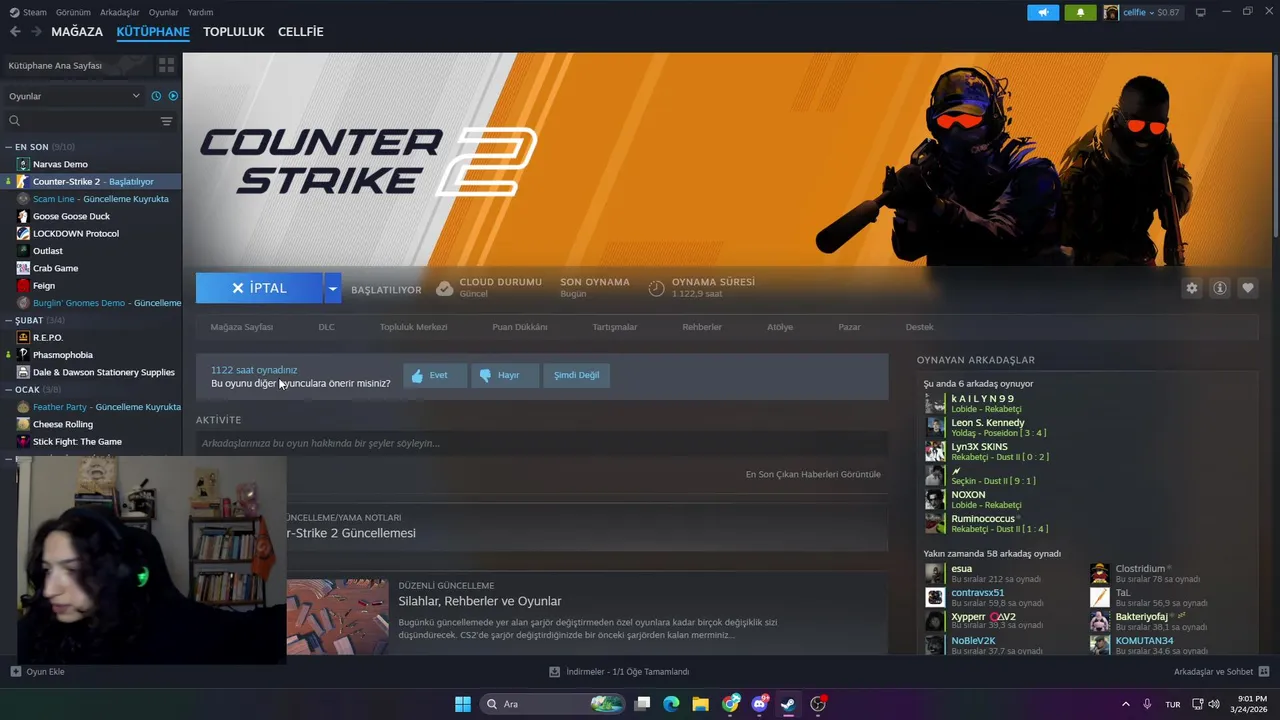
Task: Open the Puan Dükkânı link
Action: 519,327
